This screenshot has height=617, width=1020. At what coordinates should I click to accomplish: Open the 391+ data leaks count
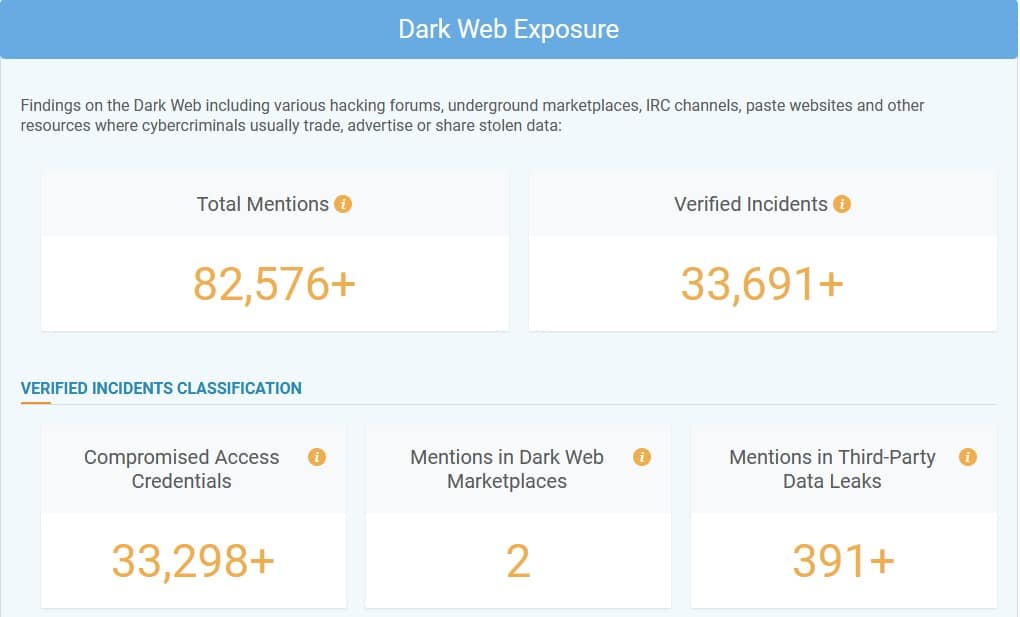click(843, 561)
